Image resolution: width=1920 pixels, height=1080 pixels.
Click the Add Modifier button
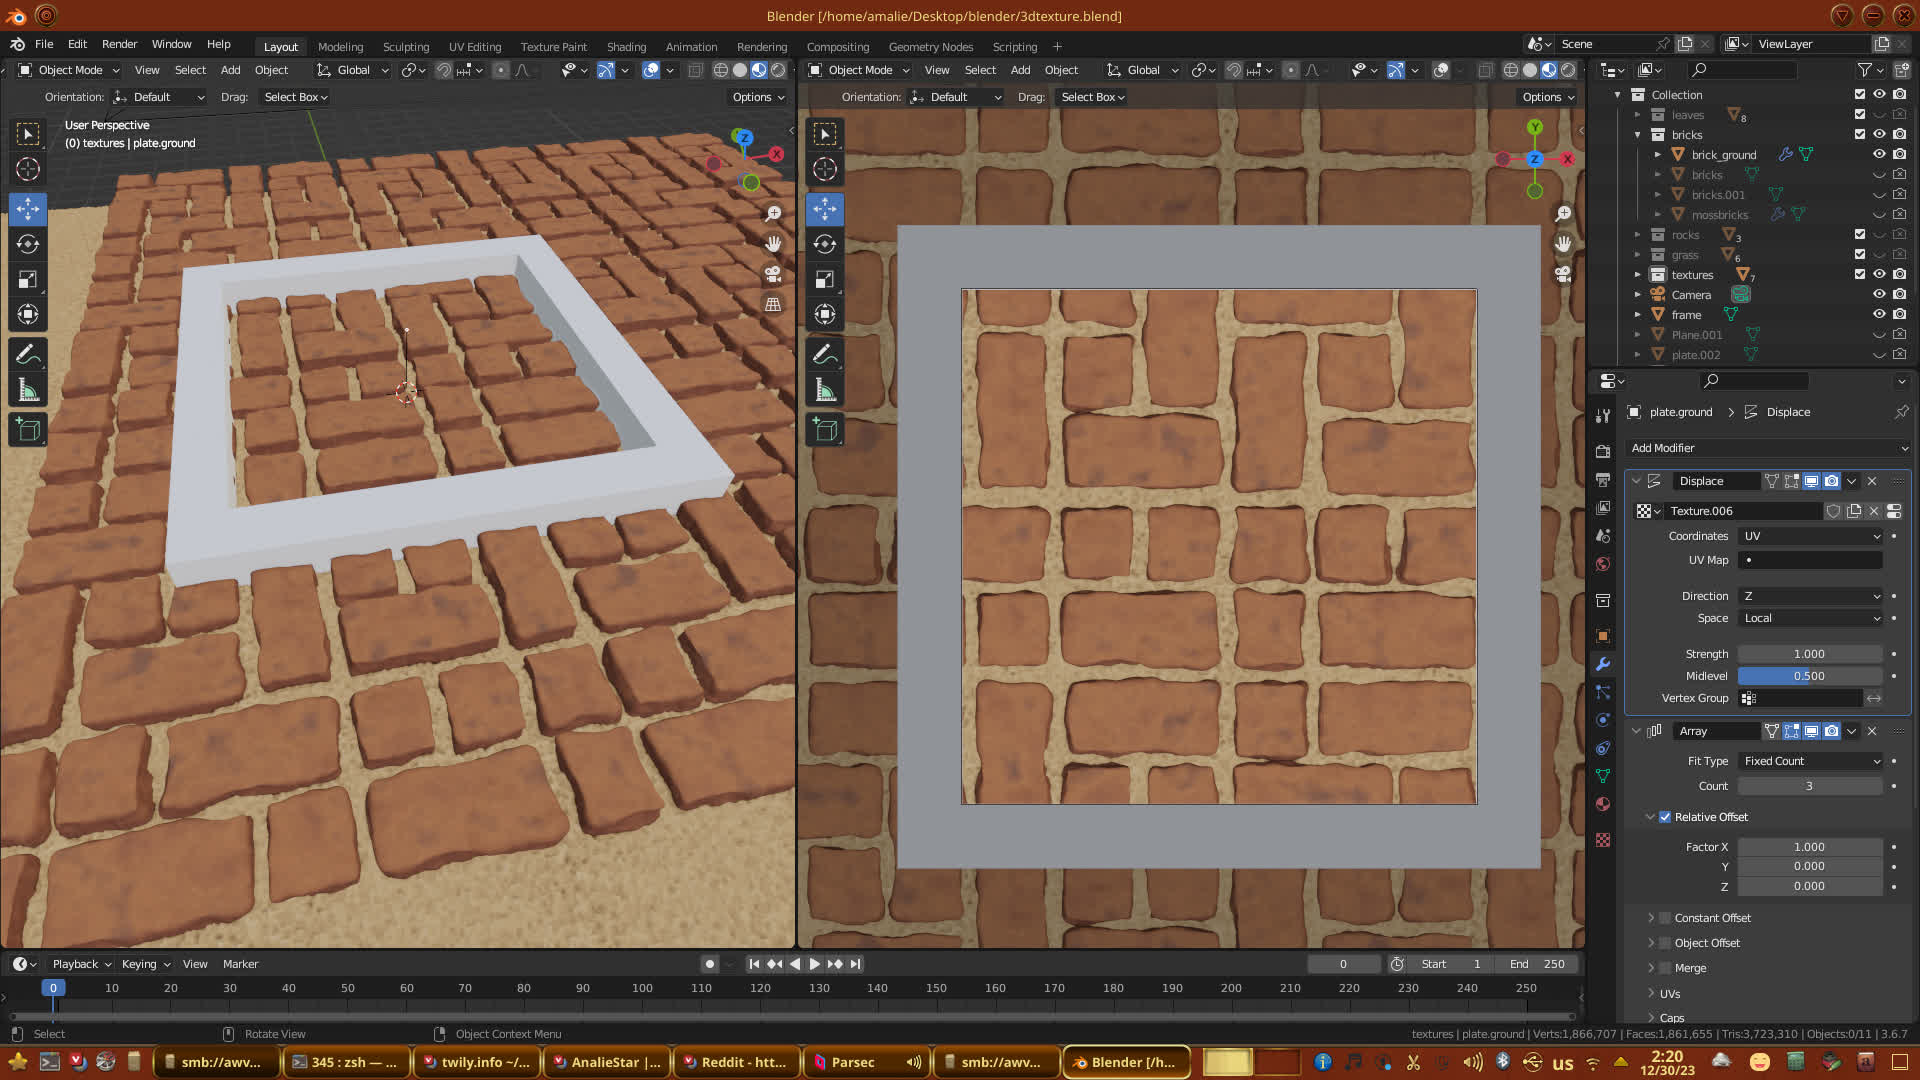[x=1767, y=448]
